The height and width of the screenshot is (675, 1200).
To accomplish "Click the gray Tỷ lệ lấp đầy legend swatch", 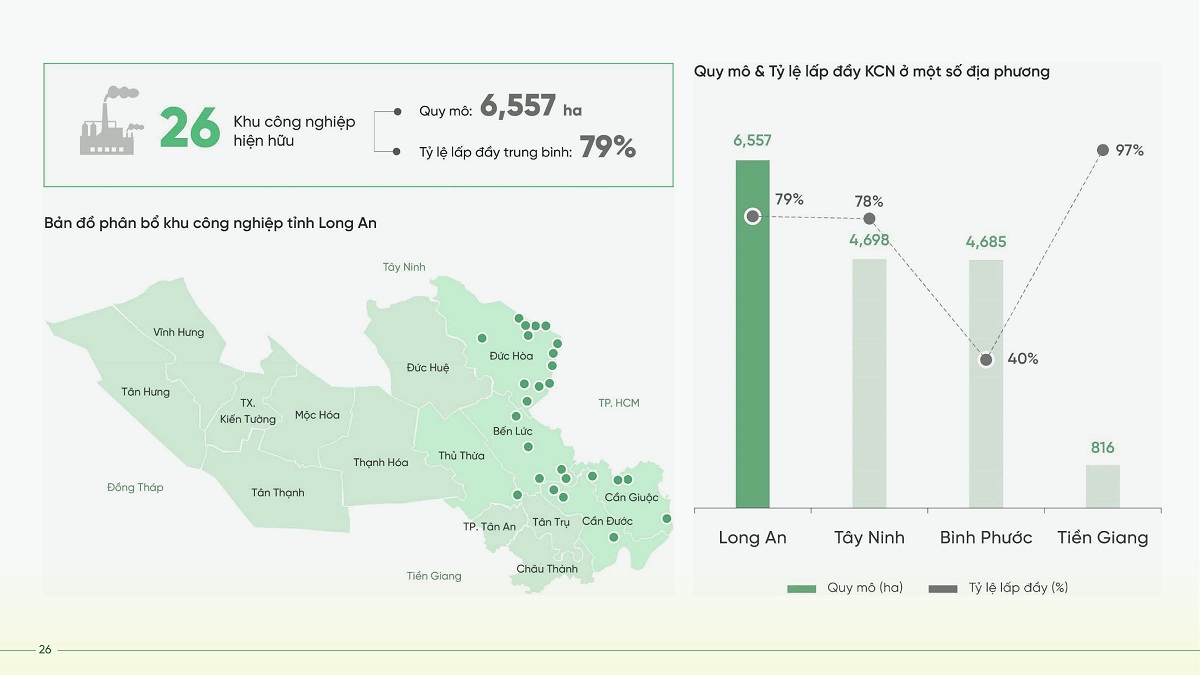I will [943, 588].
